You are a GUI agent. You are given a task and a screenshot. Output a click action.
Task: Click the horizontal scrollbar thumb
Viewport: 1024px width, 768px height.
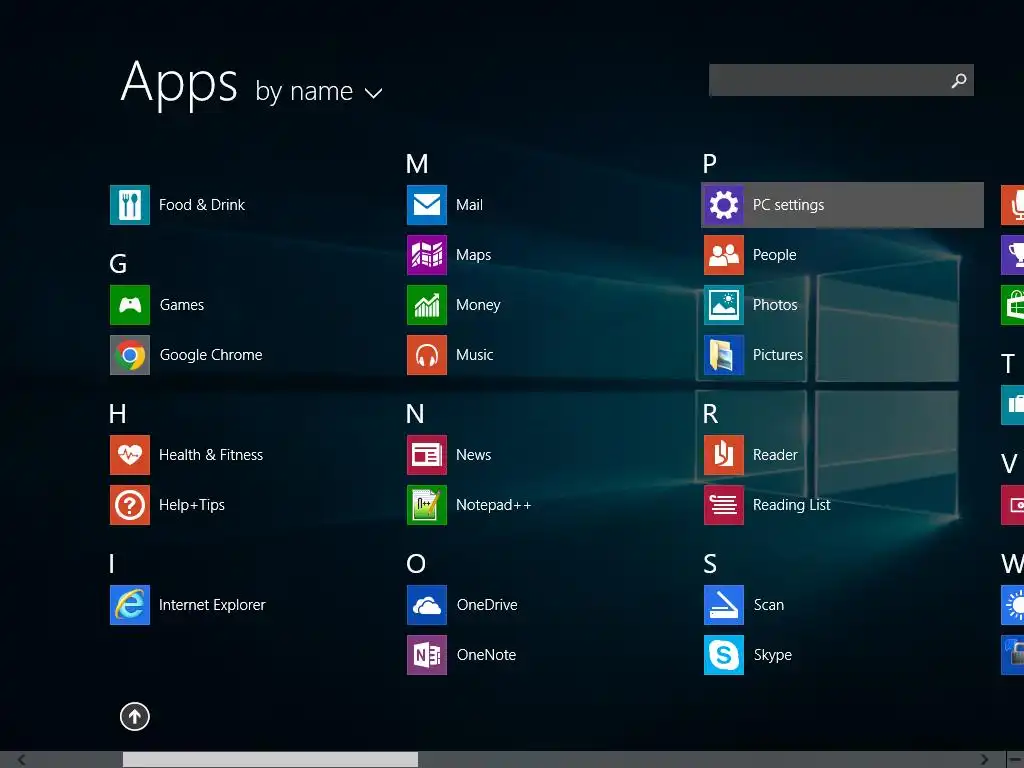(270, 760)
